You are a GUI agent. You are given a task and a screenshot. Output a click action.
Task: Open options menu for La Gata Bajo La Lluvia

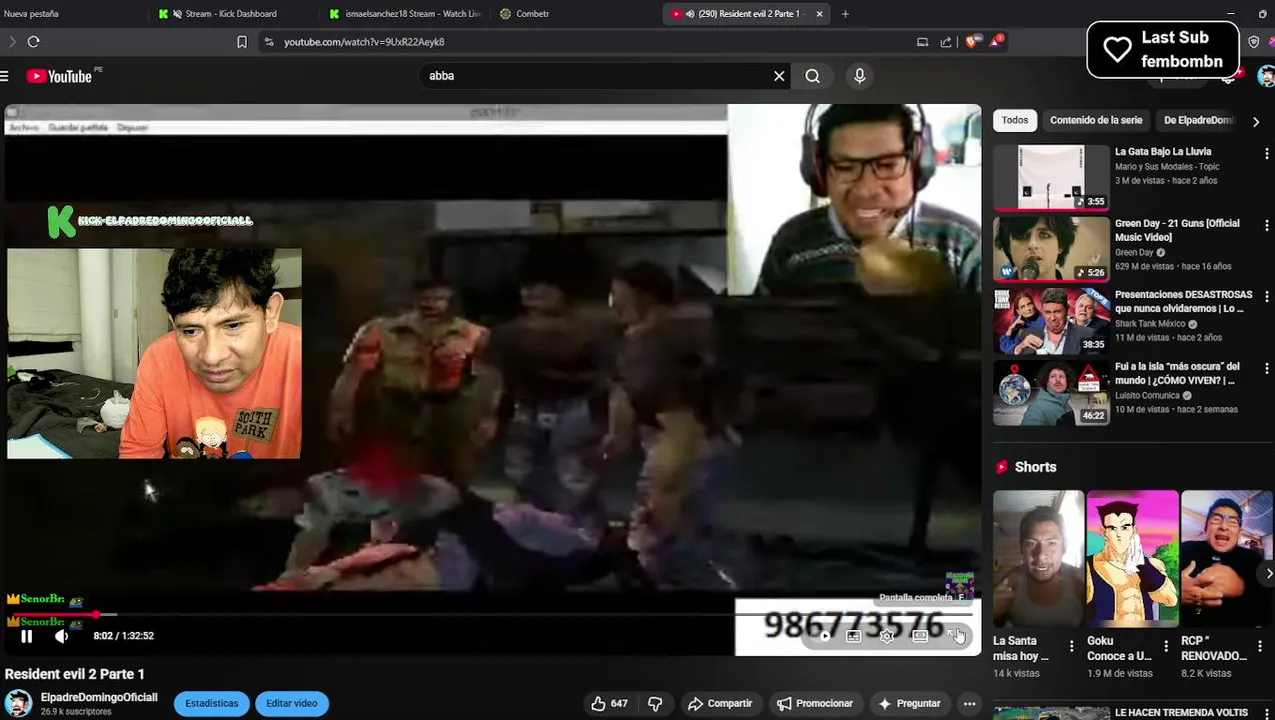pyautogui.click(x=1266, y=154)
